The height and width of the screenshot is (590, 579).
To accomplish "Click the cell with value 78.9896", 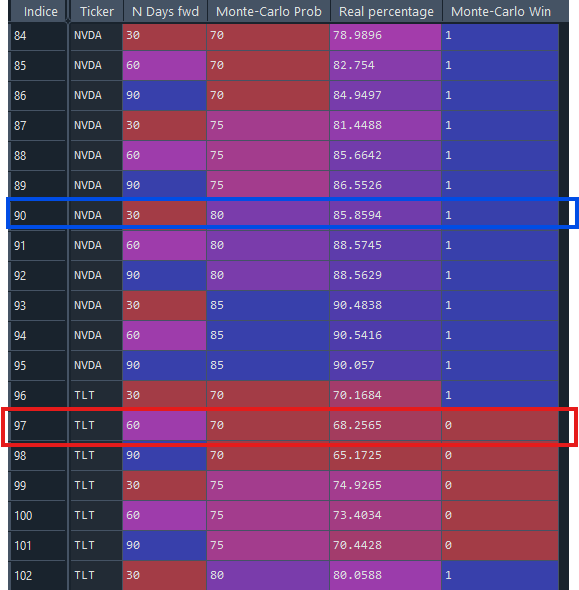I will pos(385,35).
